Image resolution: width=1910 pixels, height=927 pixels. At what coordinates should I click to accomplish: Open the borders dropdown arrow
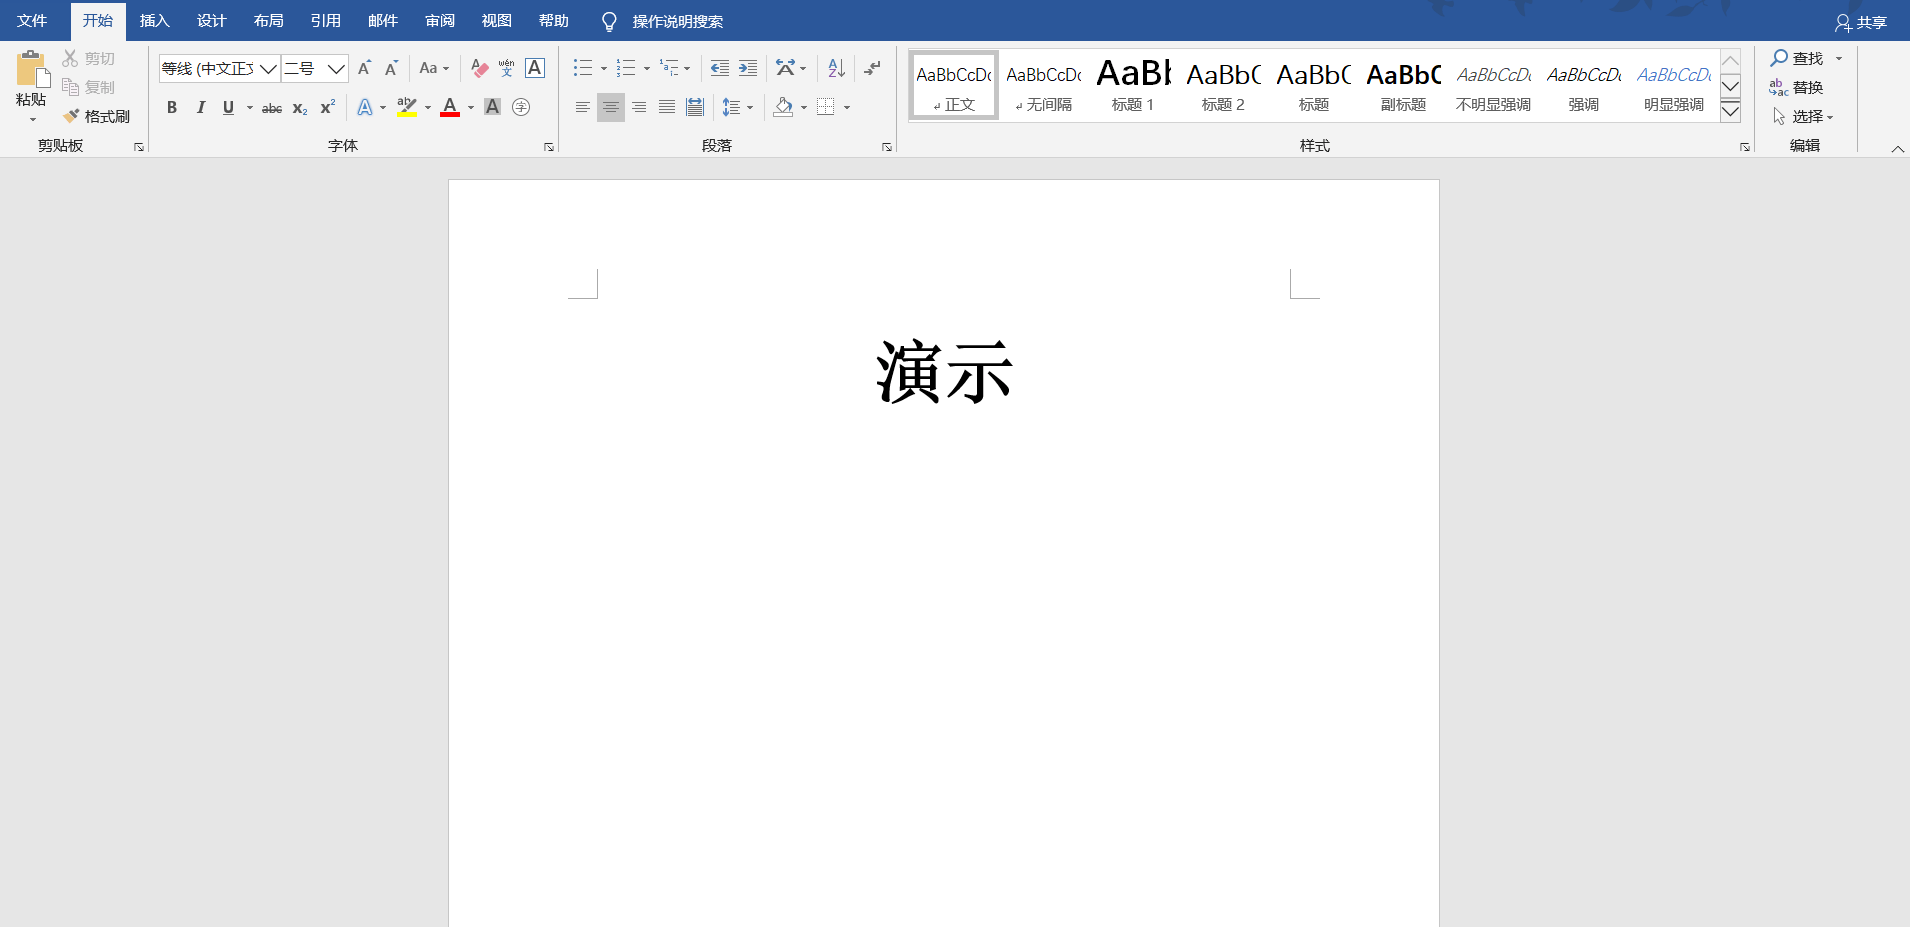pos(847,107)
